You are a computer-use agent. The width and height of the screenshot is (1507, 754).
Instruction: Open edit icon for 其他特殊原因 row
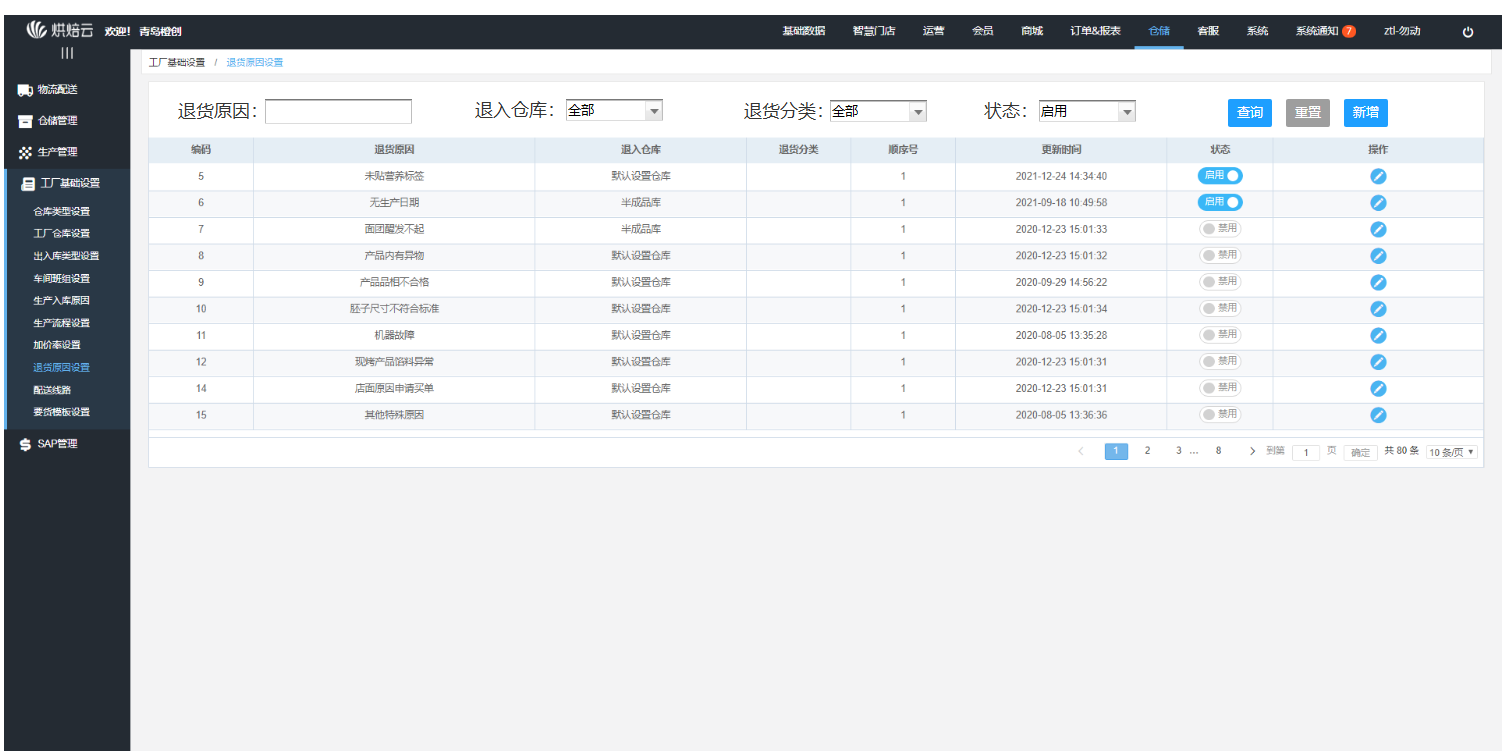click(x=1377, y=415)
